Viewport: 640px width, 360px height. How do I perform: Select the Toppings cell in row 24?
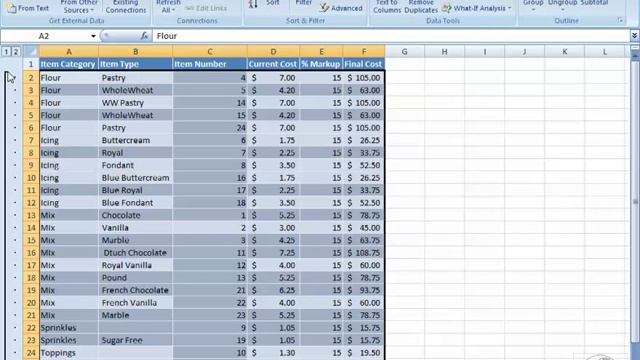pyautogui.click(x=69, y=353)
